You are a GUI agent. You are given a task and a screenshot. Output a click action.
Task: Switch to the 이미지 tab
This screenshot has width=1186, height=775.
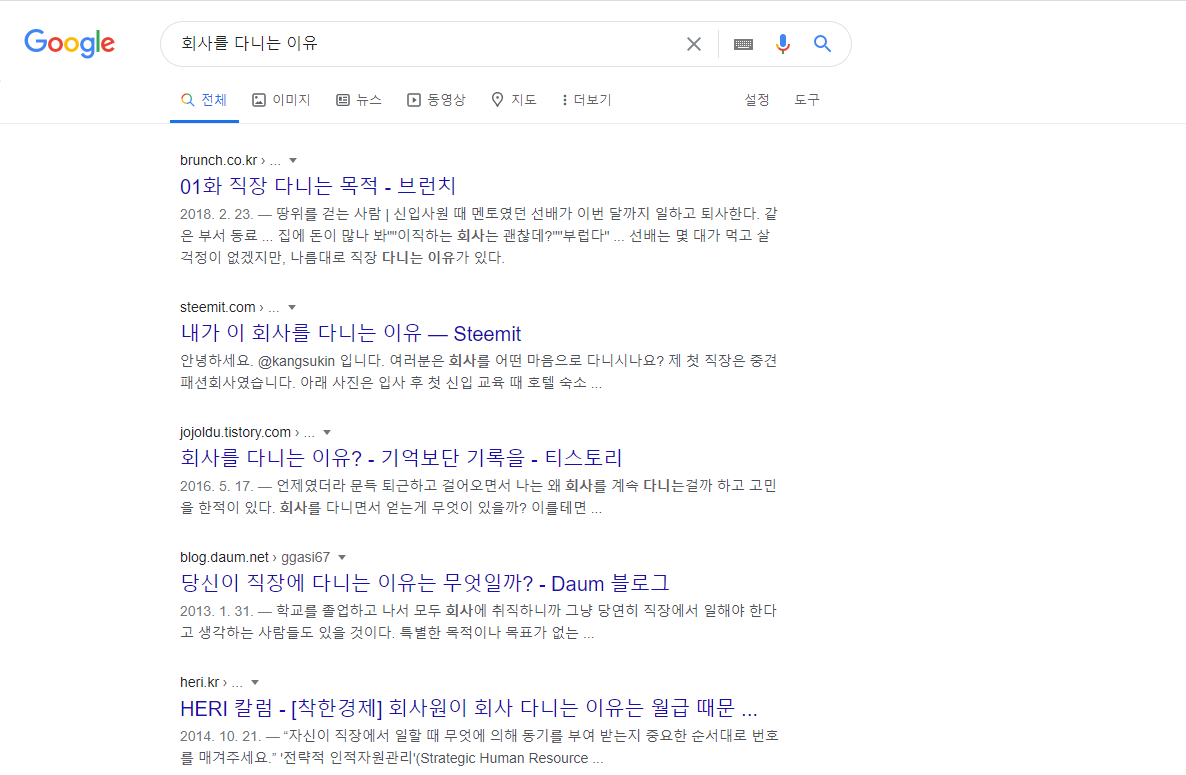point(281,100)
